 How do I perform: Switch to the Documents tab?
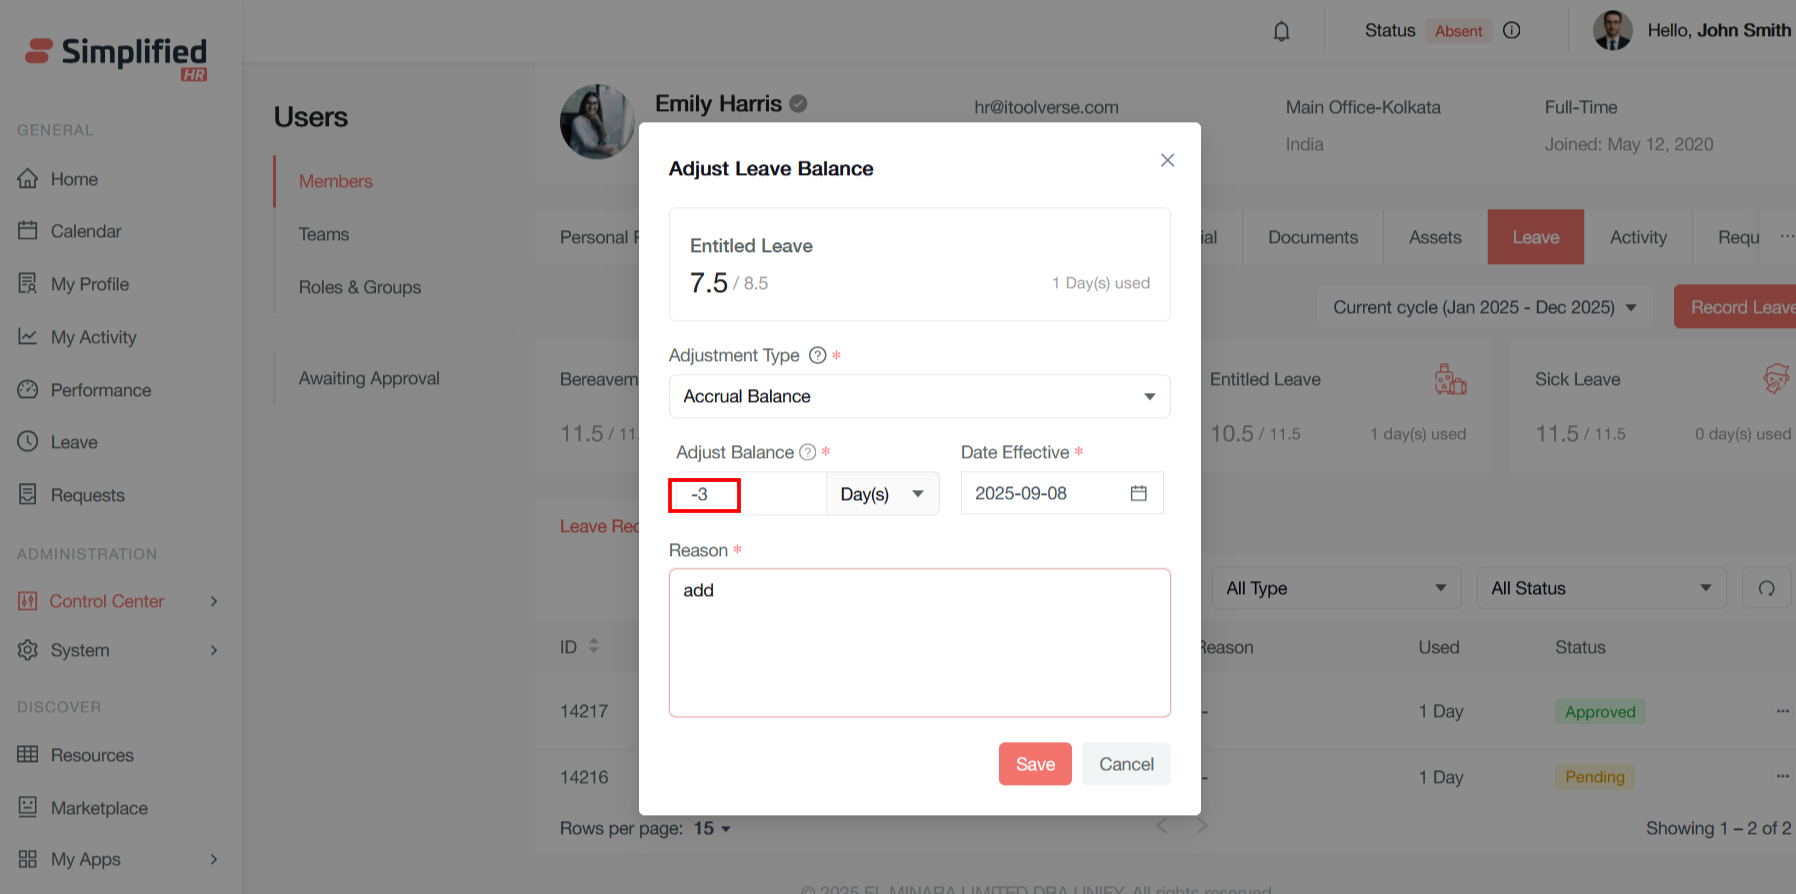coord(1312,237)
